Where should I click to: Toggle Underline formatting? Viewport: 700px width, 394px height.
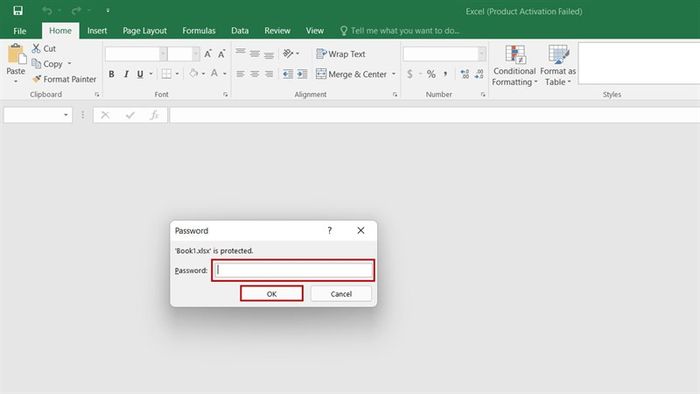(x=140, y=74)
